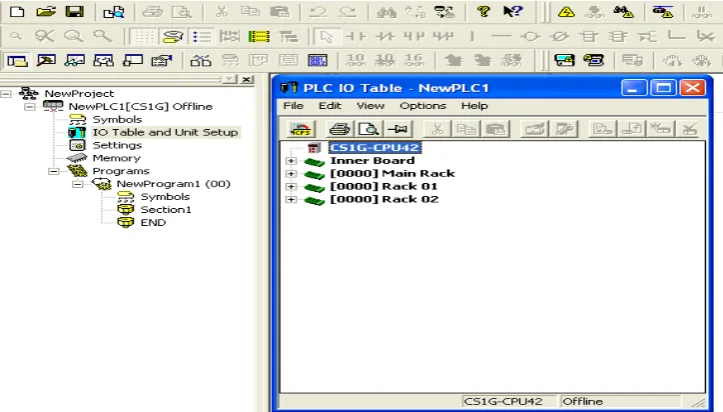Click the yellow warning triangle toolbar icon
The height and width of the screenshot is (412, 723).
(566, 11)
